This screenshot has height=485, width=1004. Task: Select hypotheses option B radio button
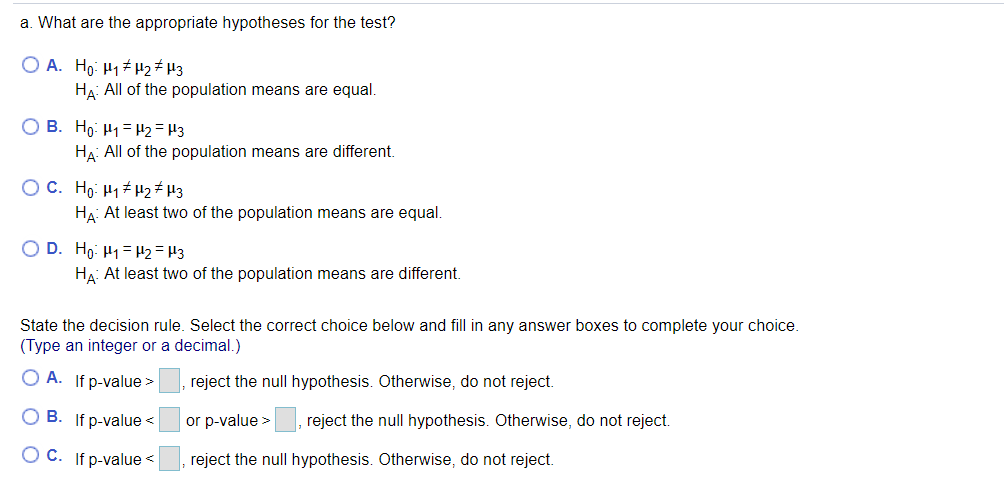point(30,128)
